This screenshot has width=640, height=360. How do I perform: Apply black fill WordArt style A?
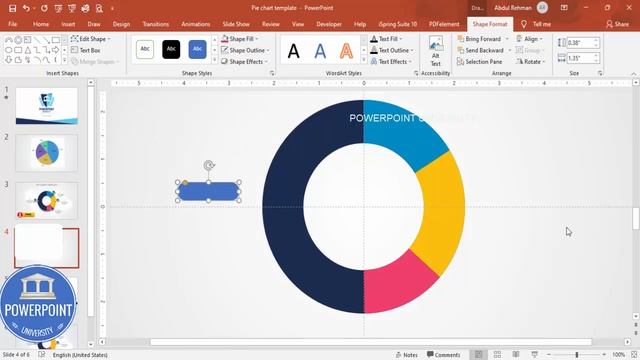click(293, 51)
